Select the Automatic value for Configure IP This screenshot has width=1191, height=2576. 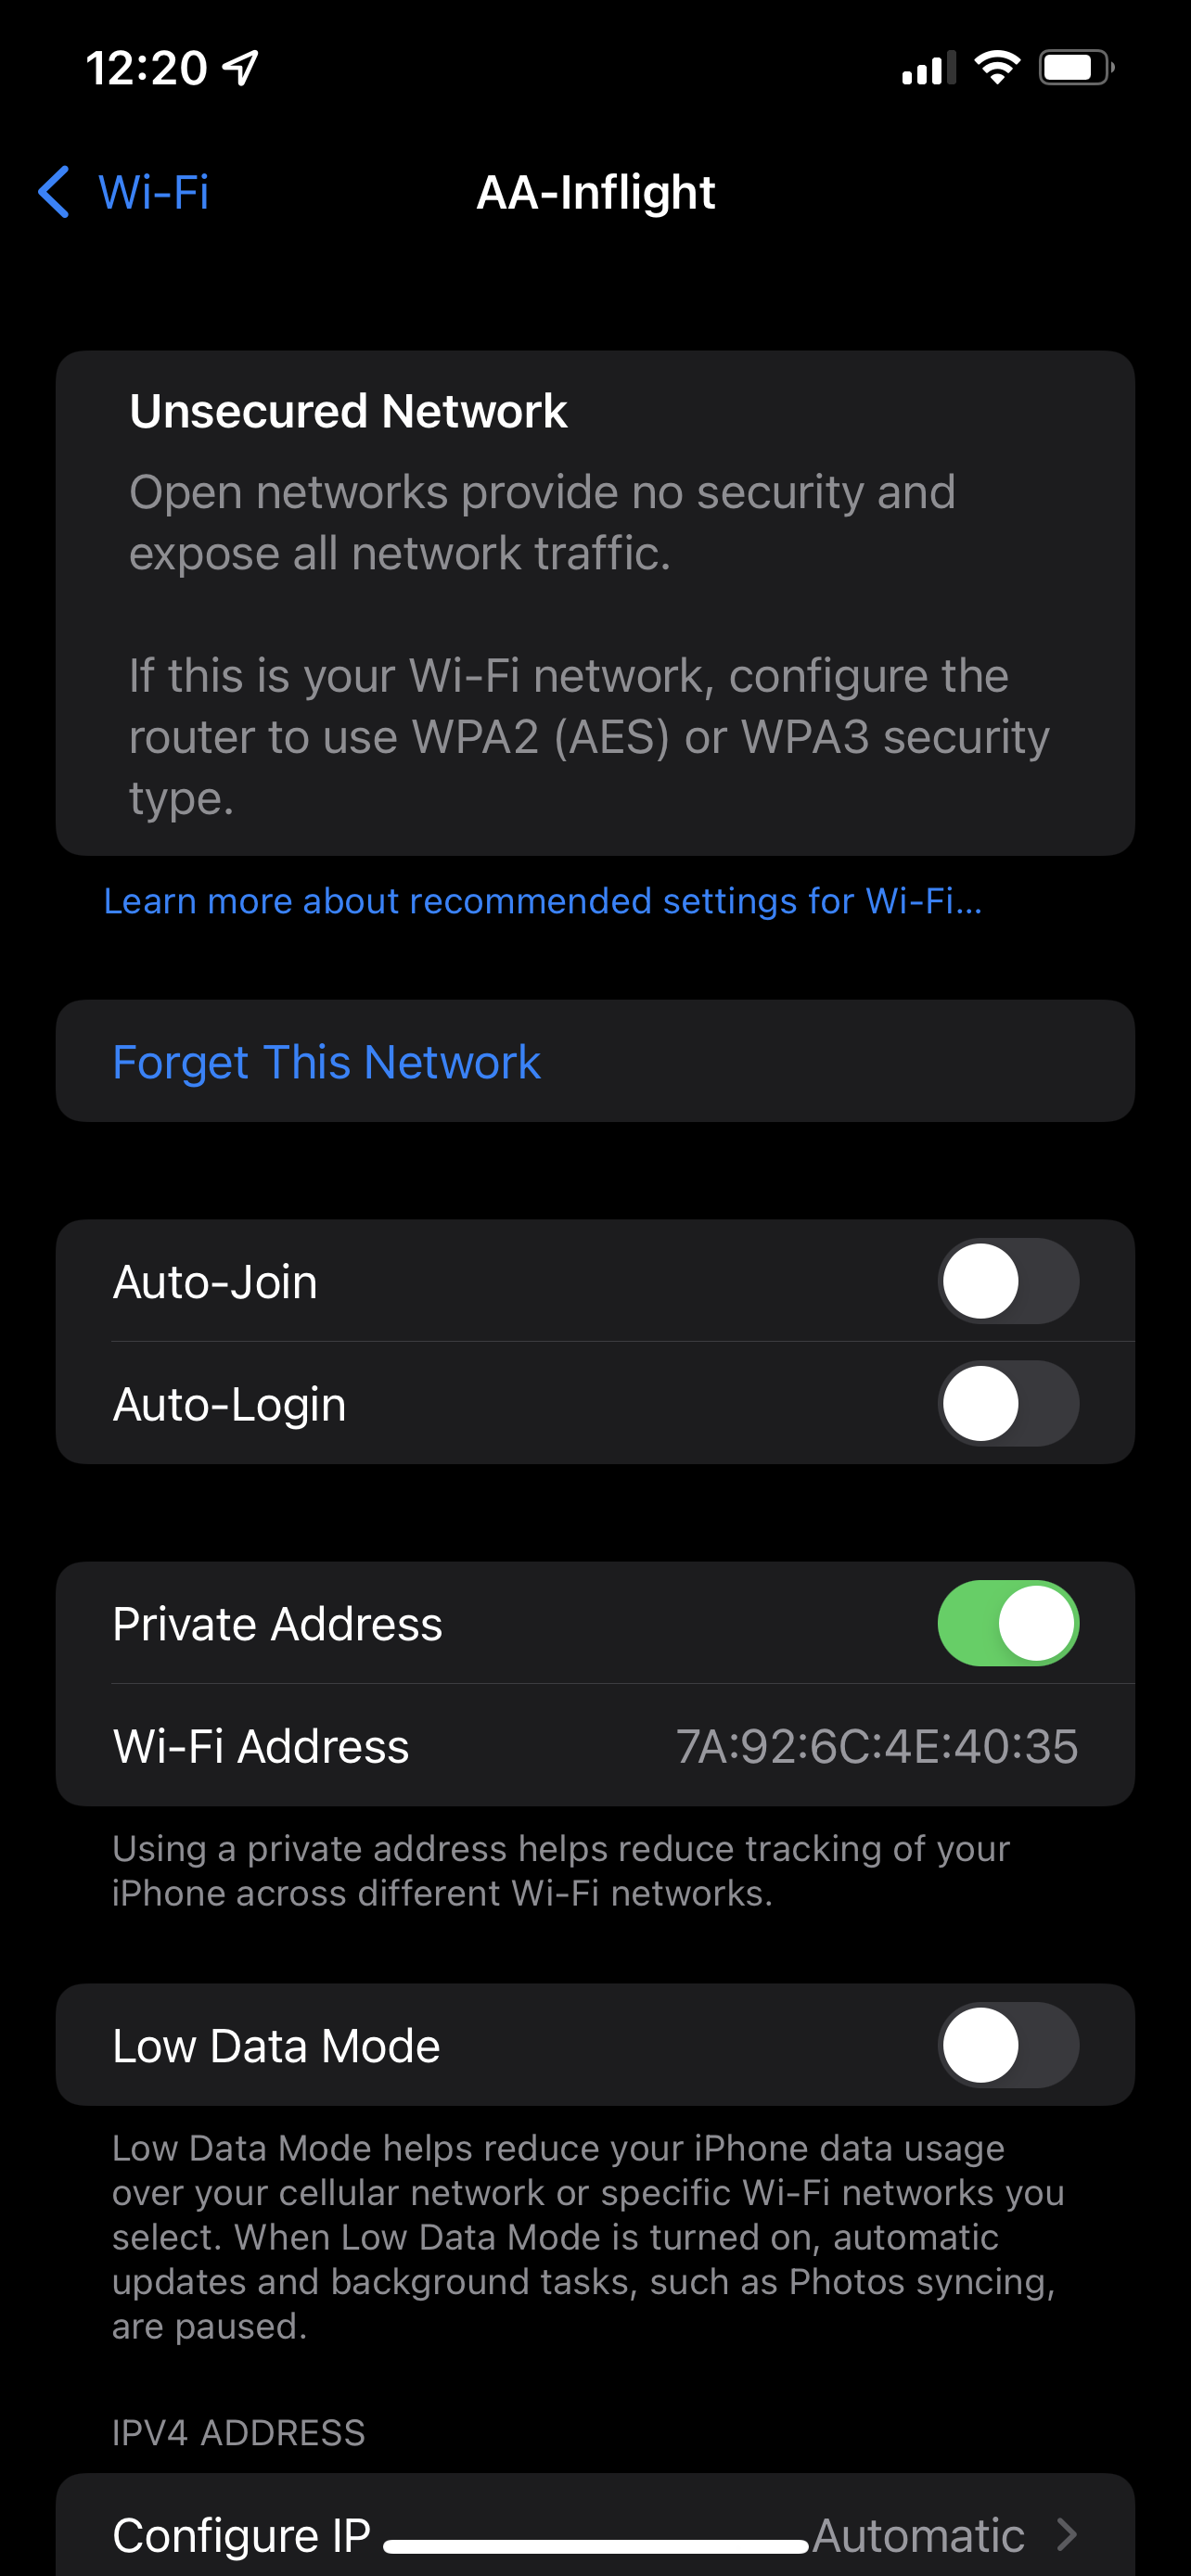(x=918, y=2534)
